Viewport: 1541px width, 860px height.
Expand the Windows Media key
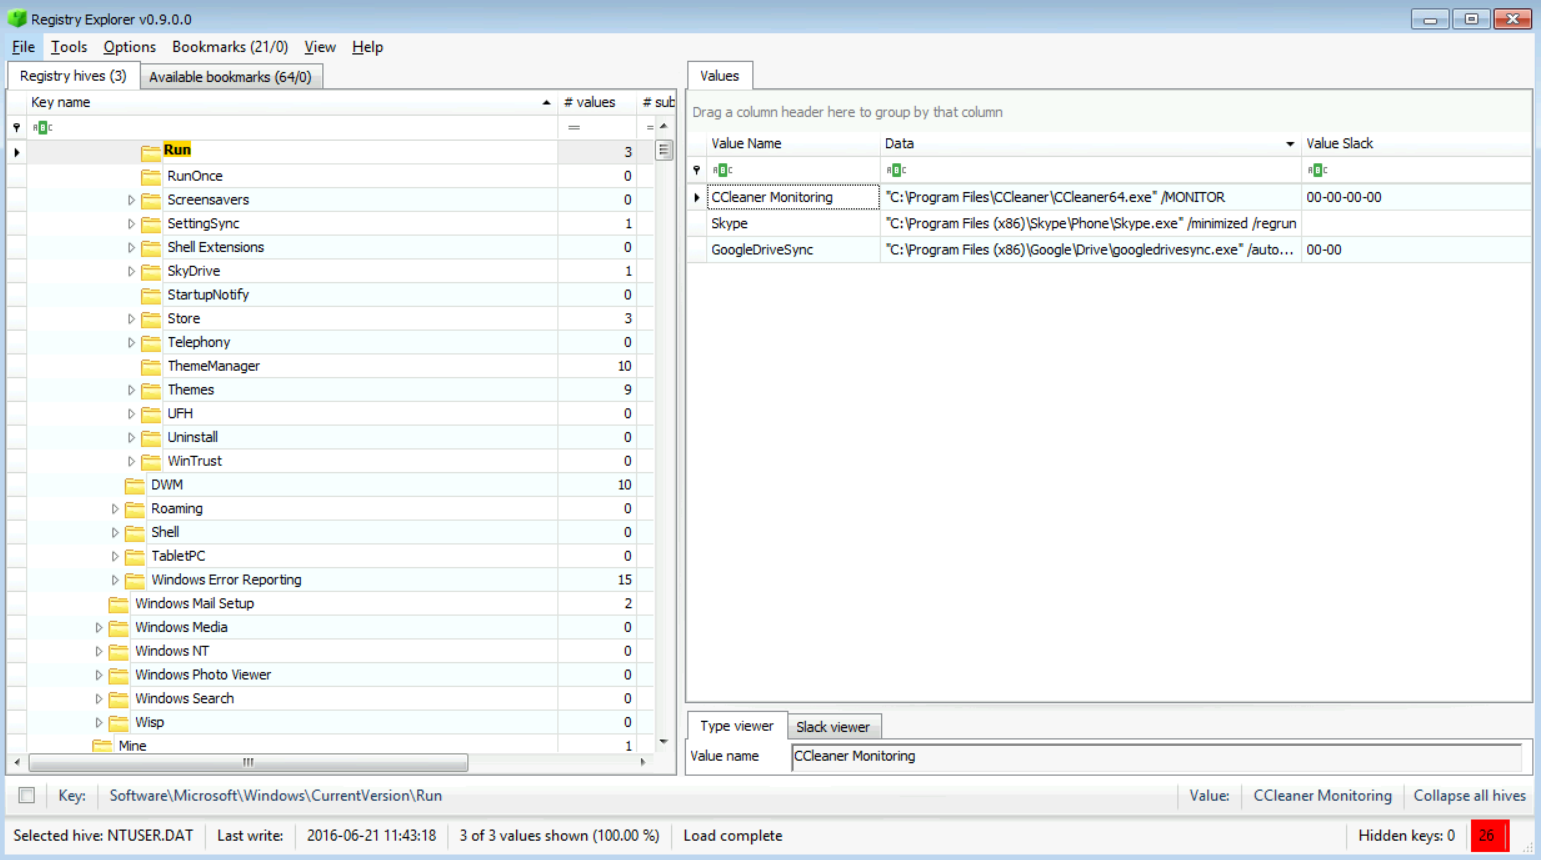[99, 628]
